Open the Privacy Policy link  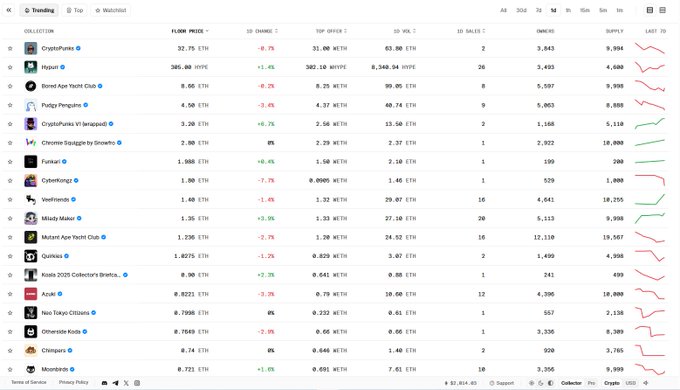73,383
